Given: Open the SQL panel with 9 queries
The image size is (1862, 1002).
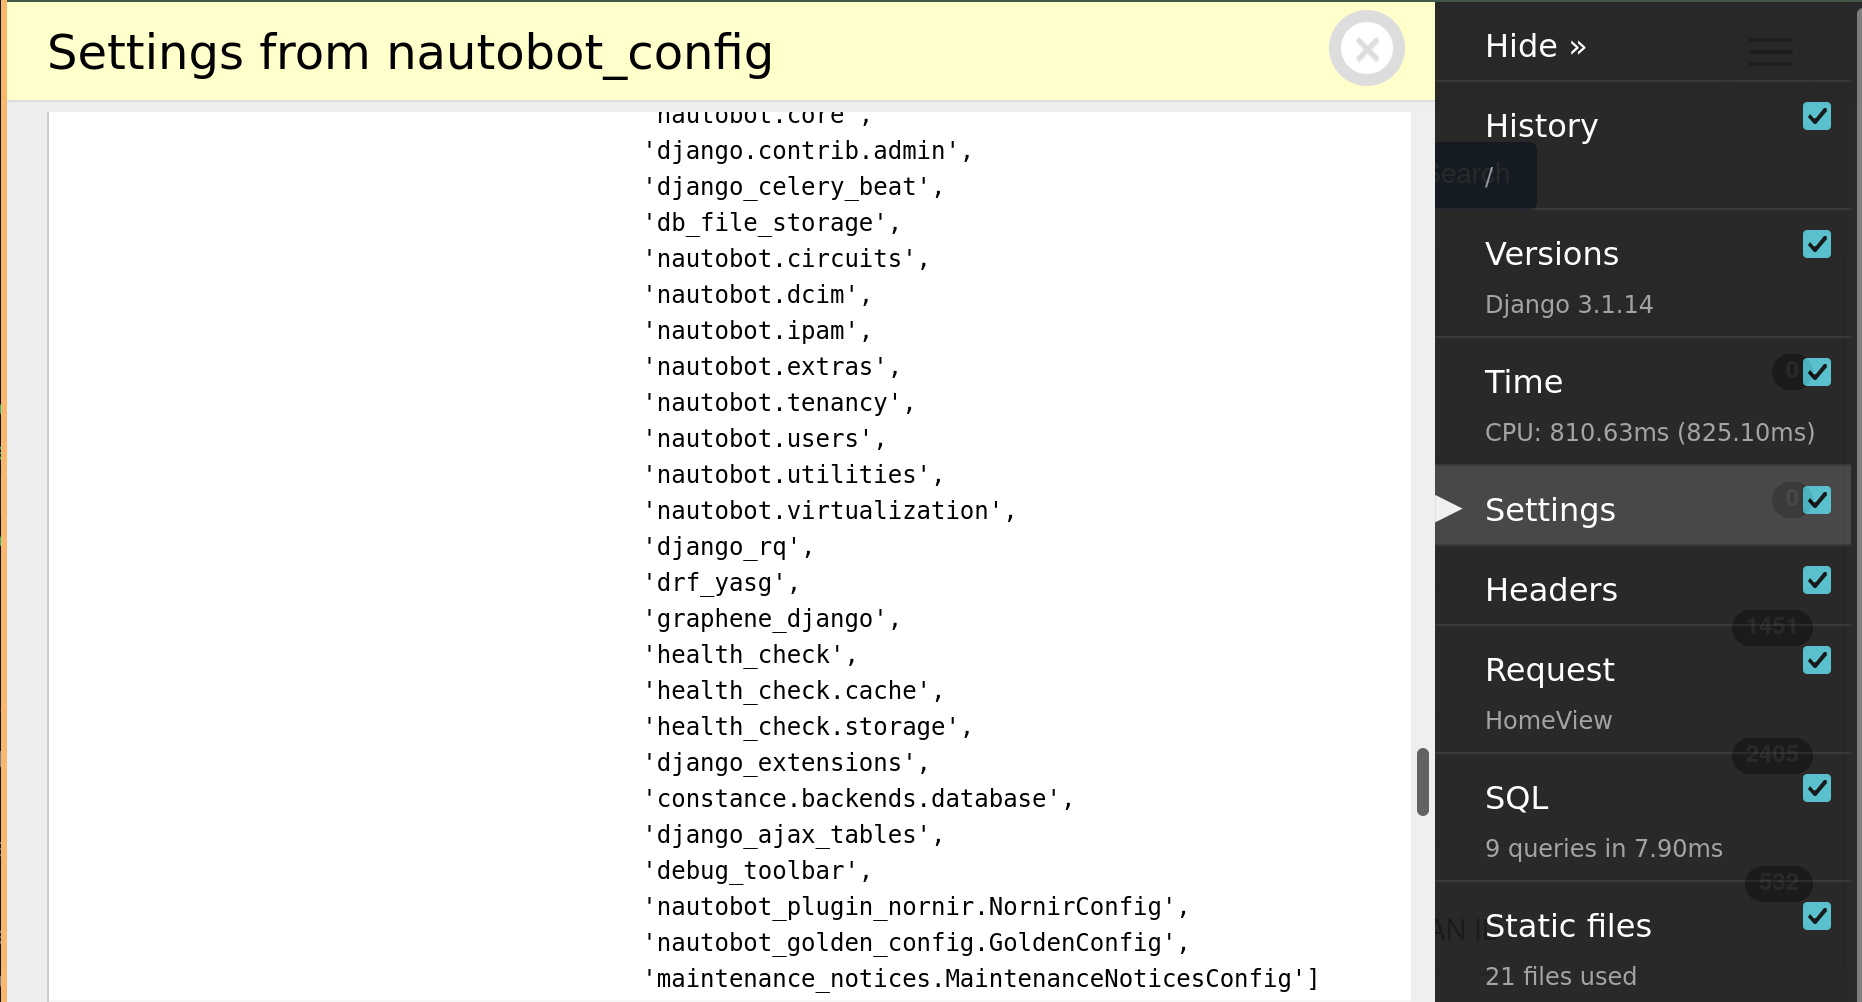Looking at the screenshot, I should pos(1517,797).
